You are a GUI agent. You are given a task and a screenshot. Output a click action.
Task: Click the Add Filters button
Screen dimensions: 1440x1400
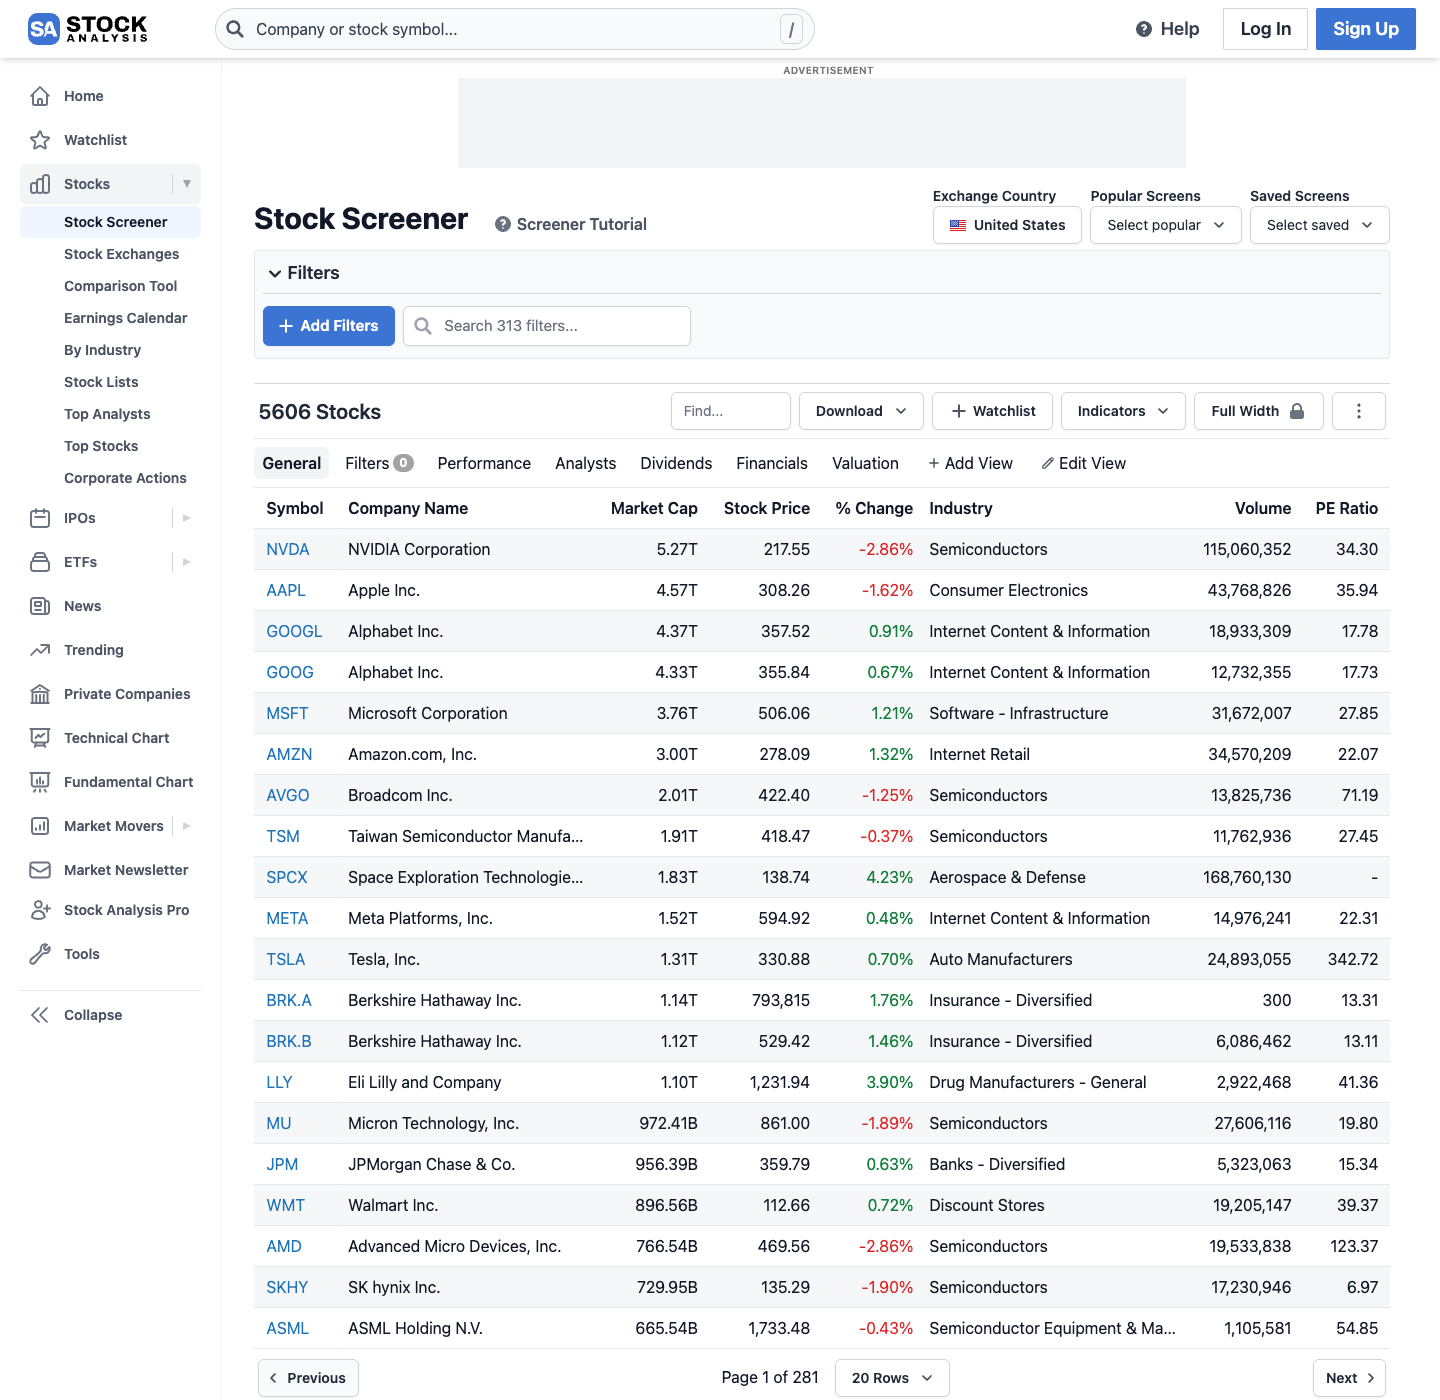click(329, 326)
